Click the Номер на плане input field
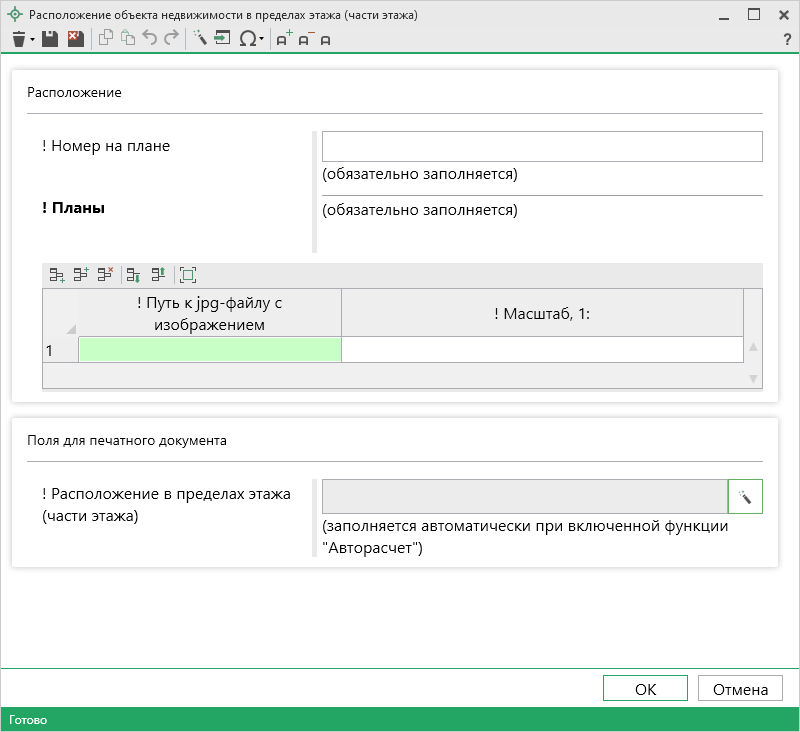 click(541, 147)
